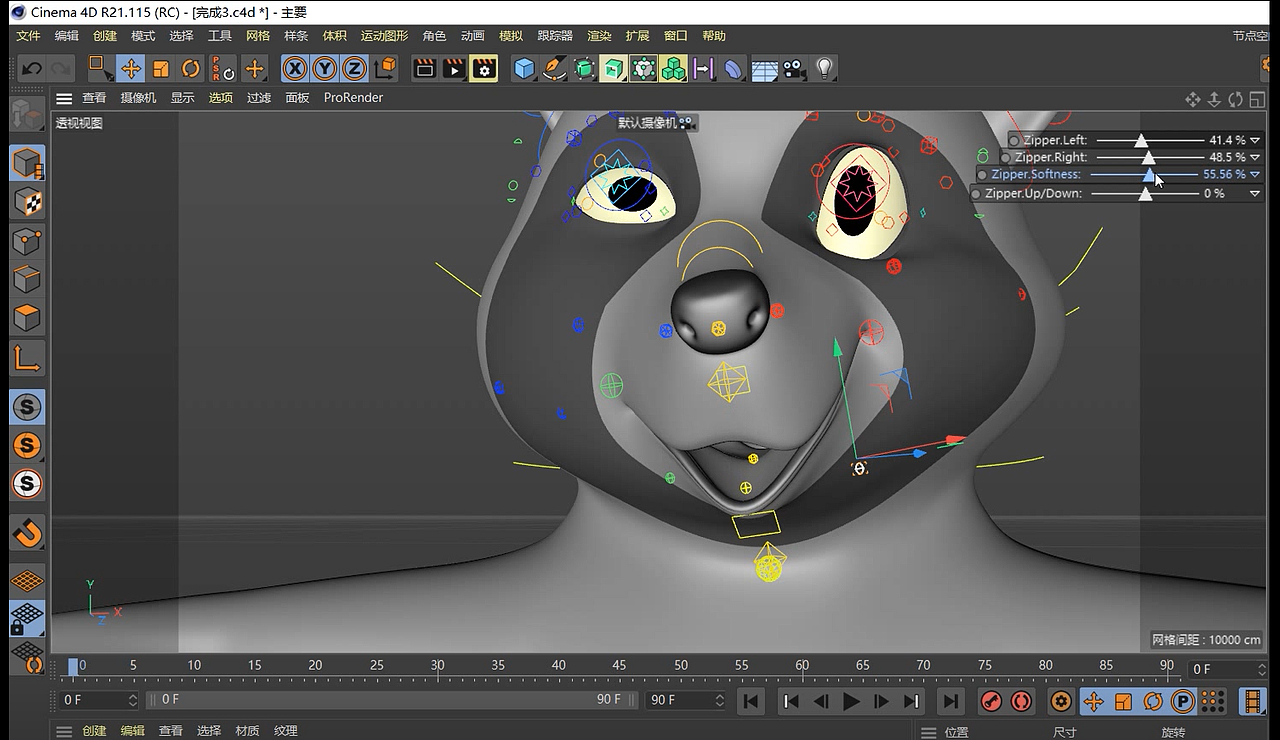Click the Zipper.Right slider handle

[1149, 158]
